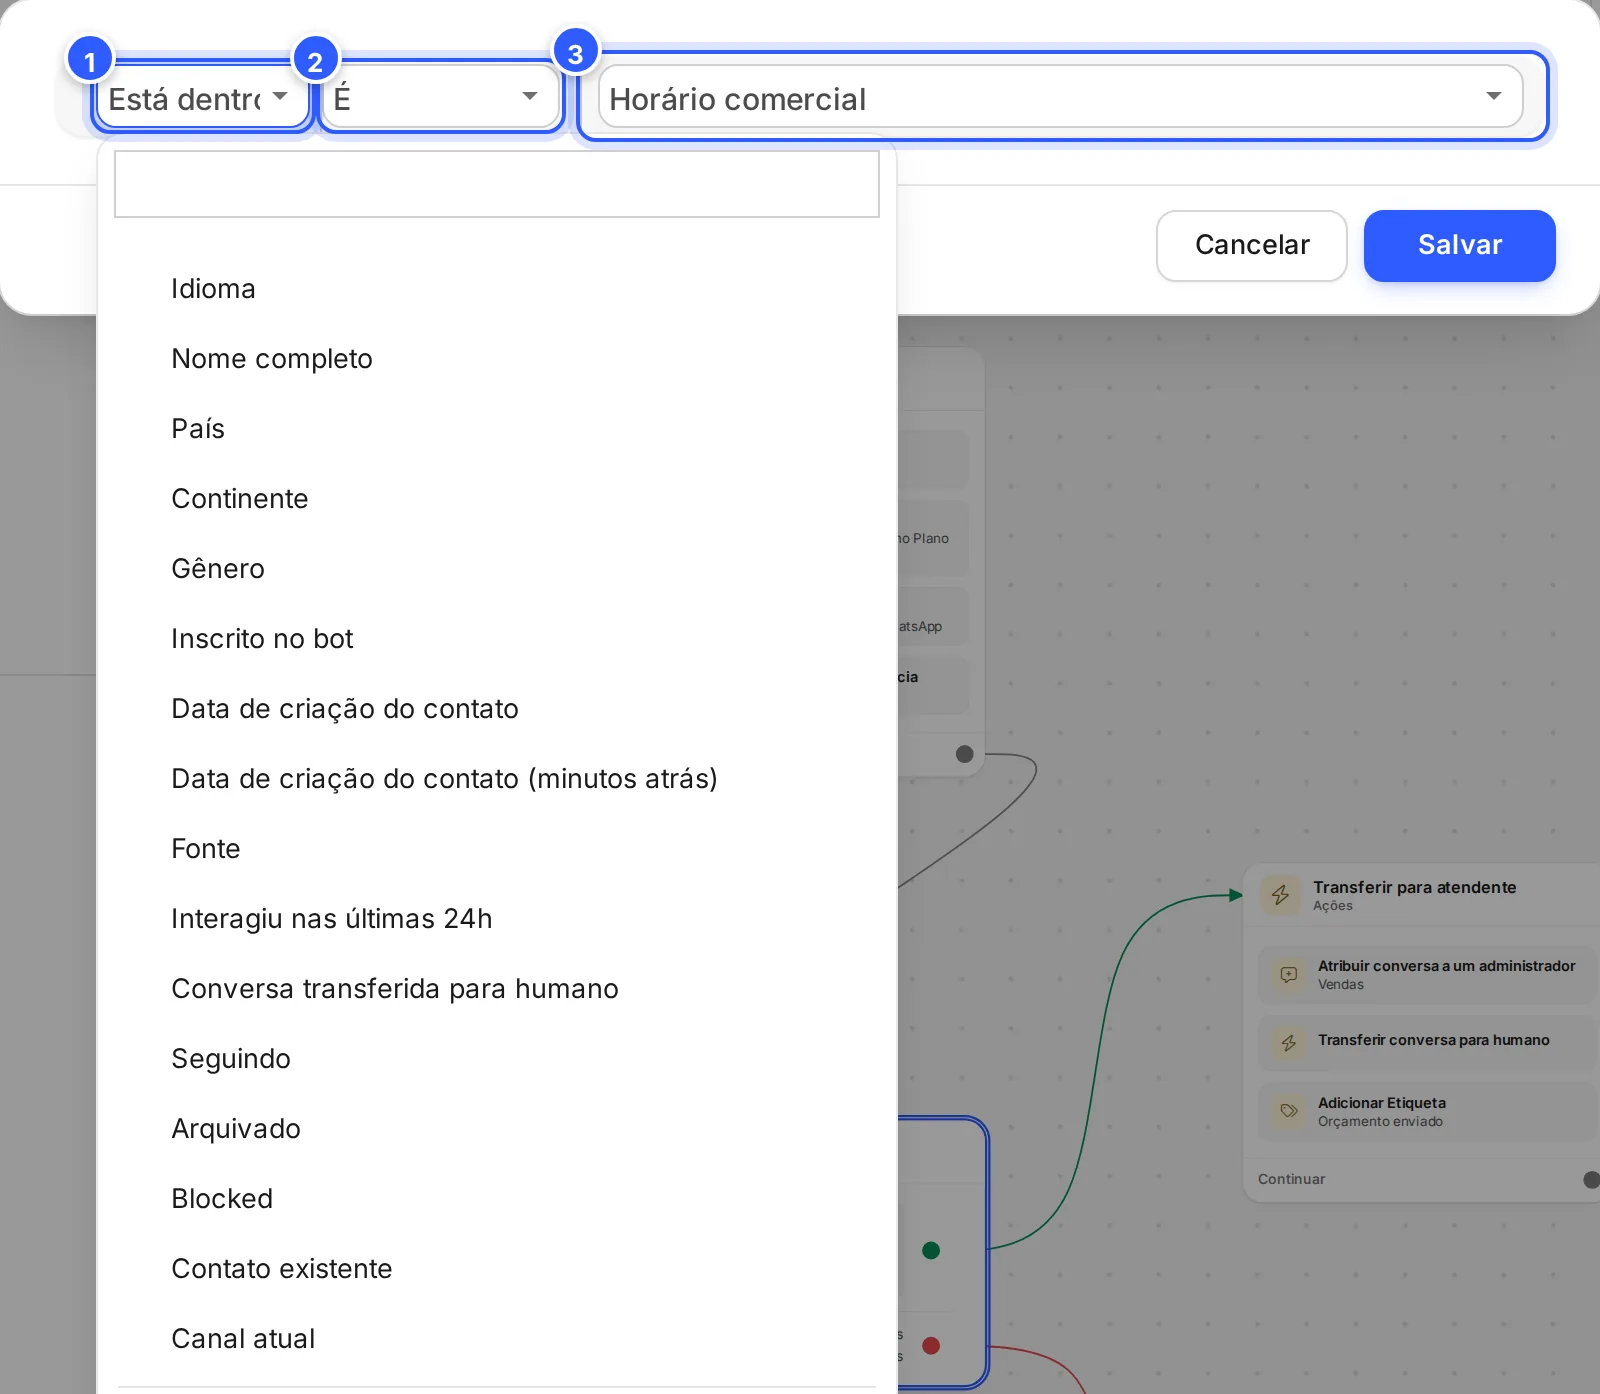Click the Cancelar button
This screenshot has height=1394, width=1600.
coord(1252,245)
